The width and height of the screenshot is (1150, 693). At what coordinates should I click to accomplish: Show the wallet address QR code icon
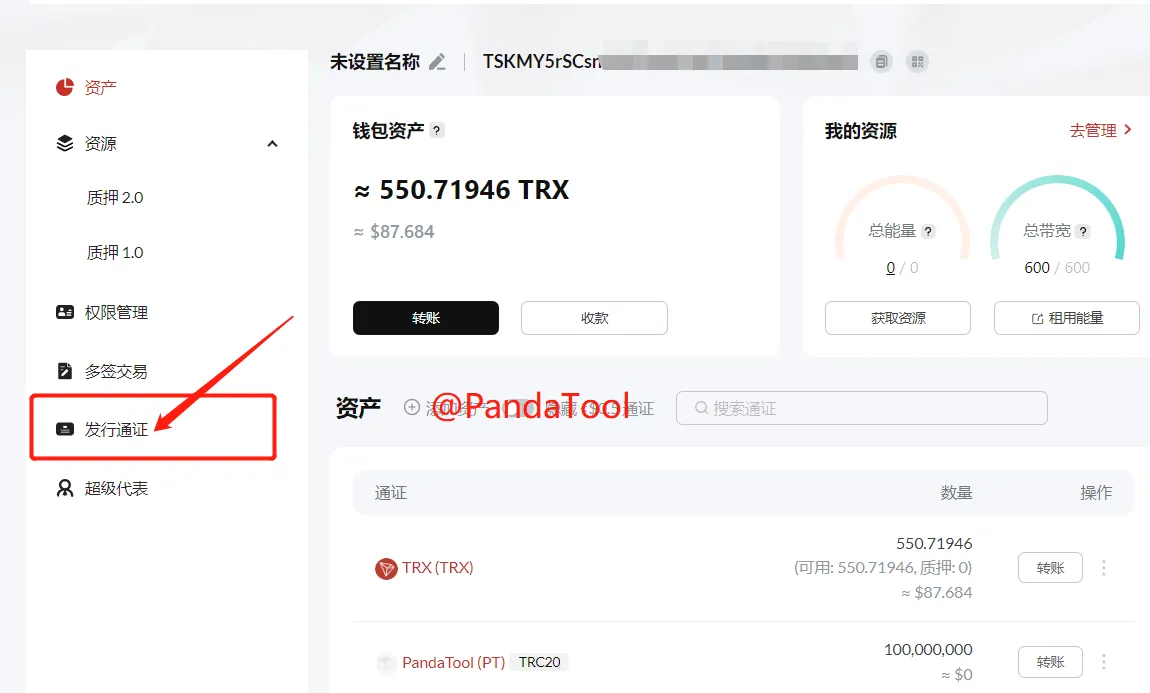click(918, 62)
